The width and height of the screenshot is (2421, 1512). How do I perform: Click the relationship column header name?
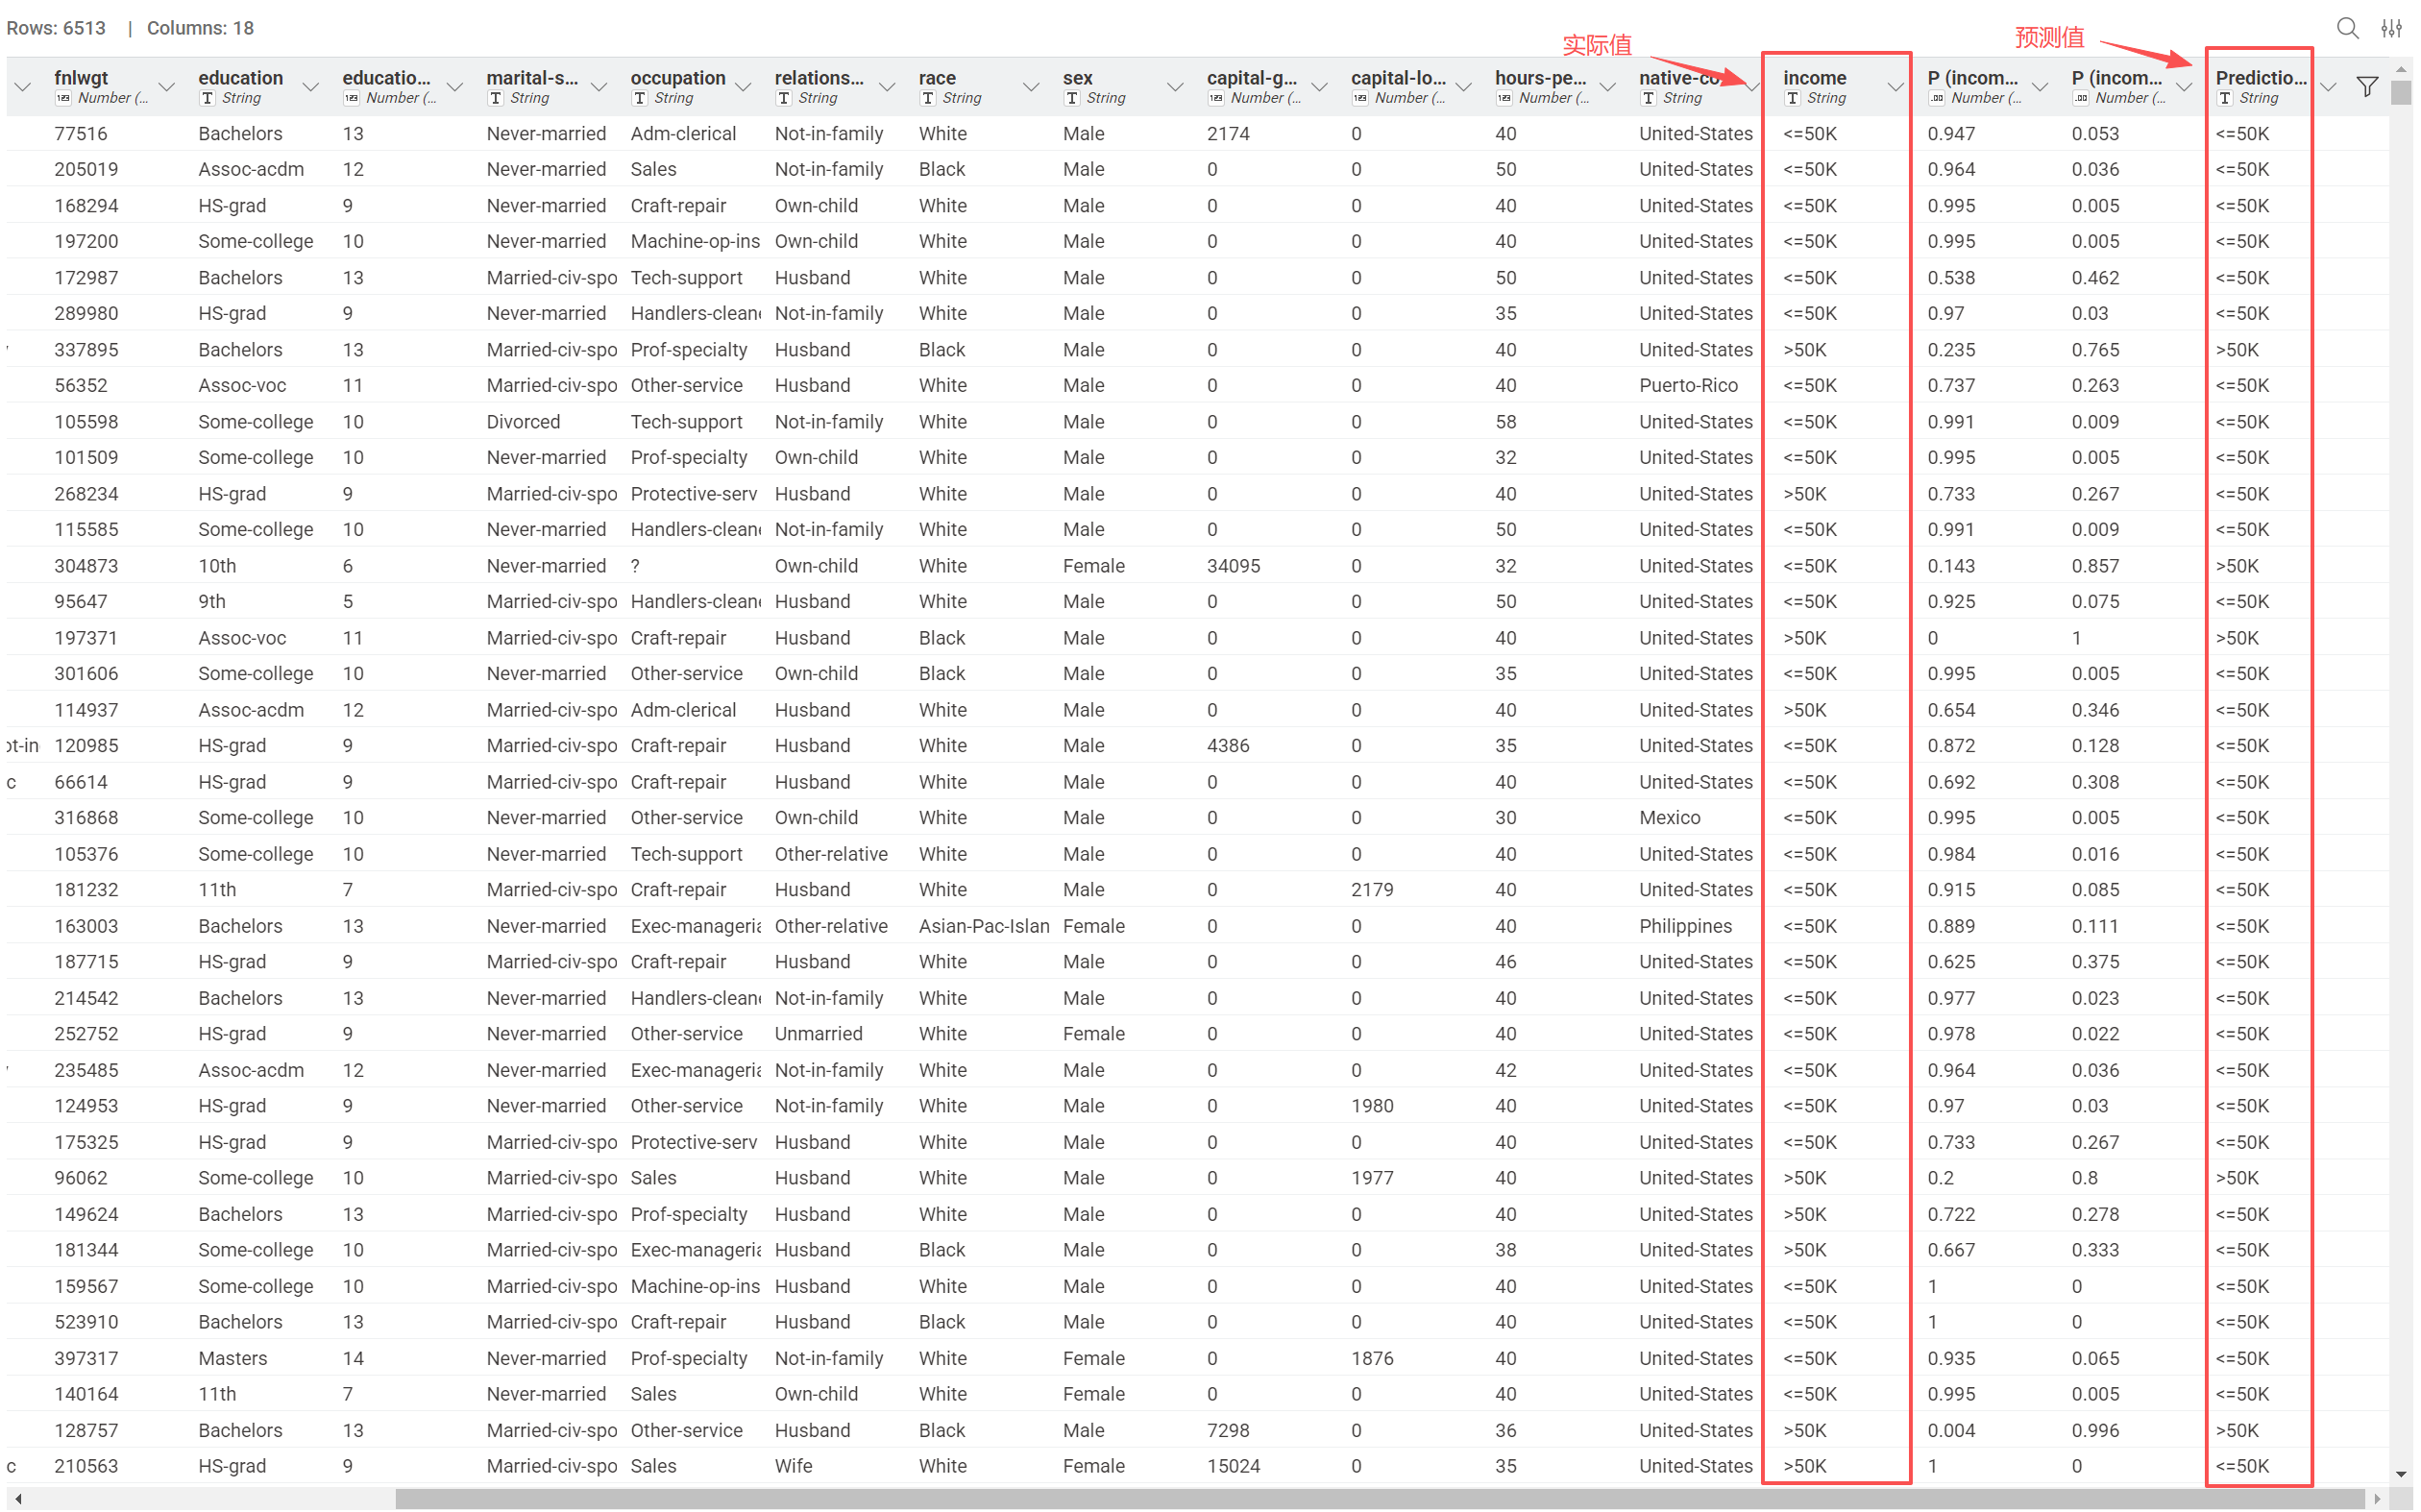[819, 77]
